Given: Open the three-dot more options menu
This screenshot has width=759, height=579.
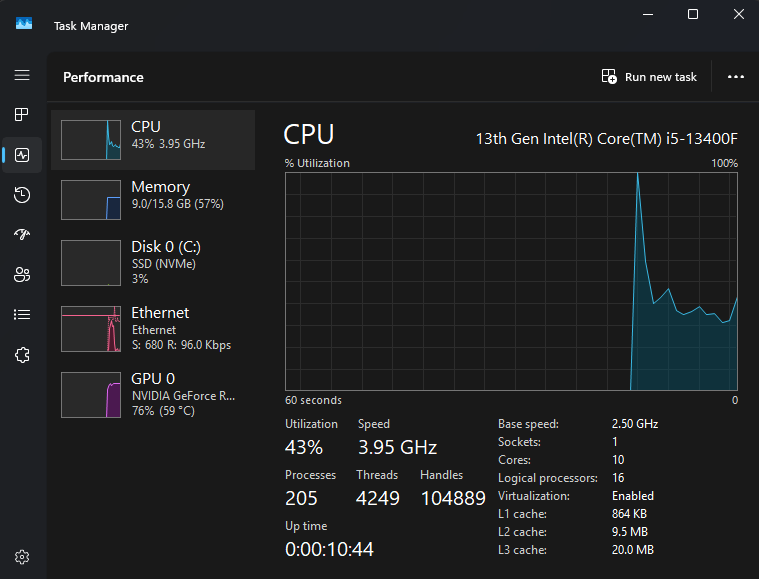Looking at the screenshot, I should tap(736, 77).
